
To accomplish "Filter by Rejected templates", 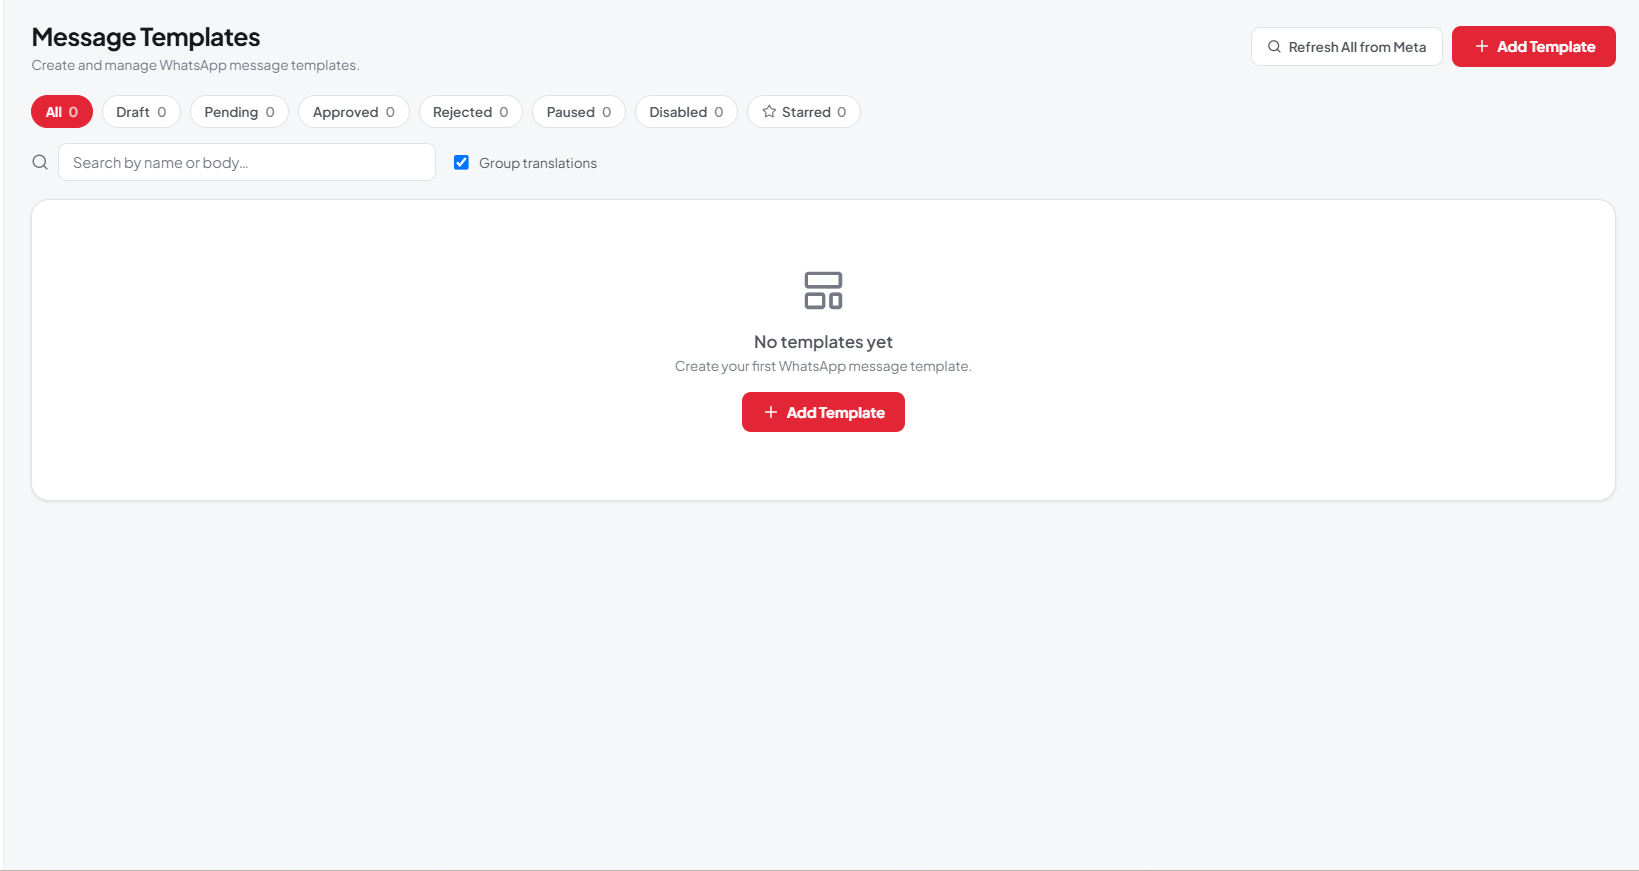I will 471,112.
